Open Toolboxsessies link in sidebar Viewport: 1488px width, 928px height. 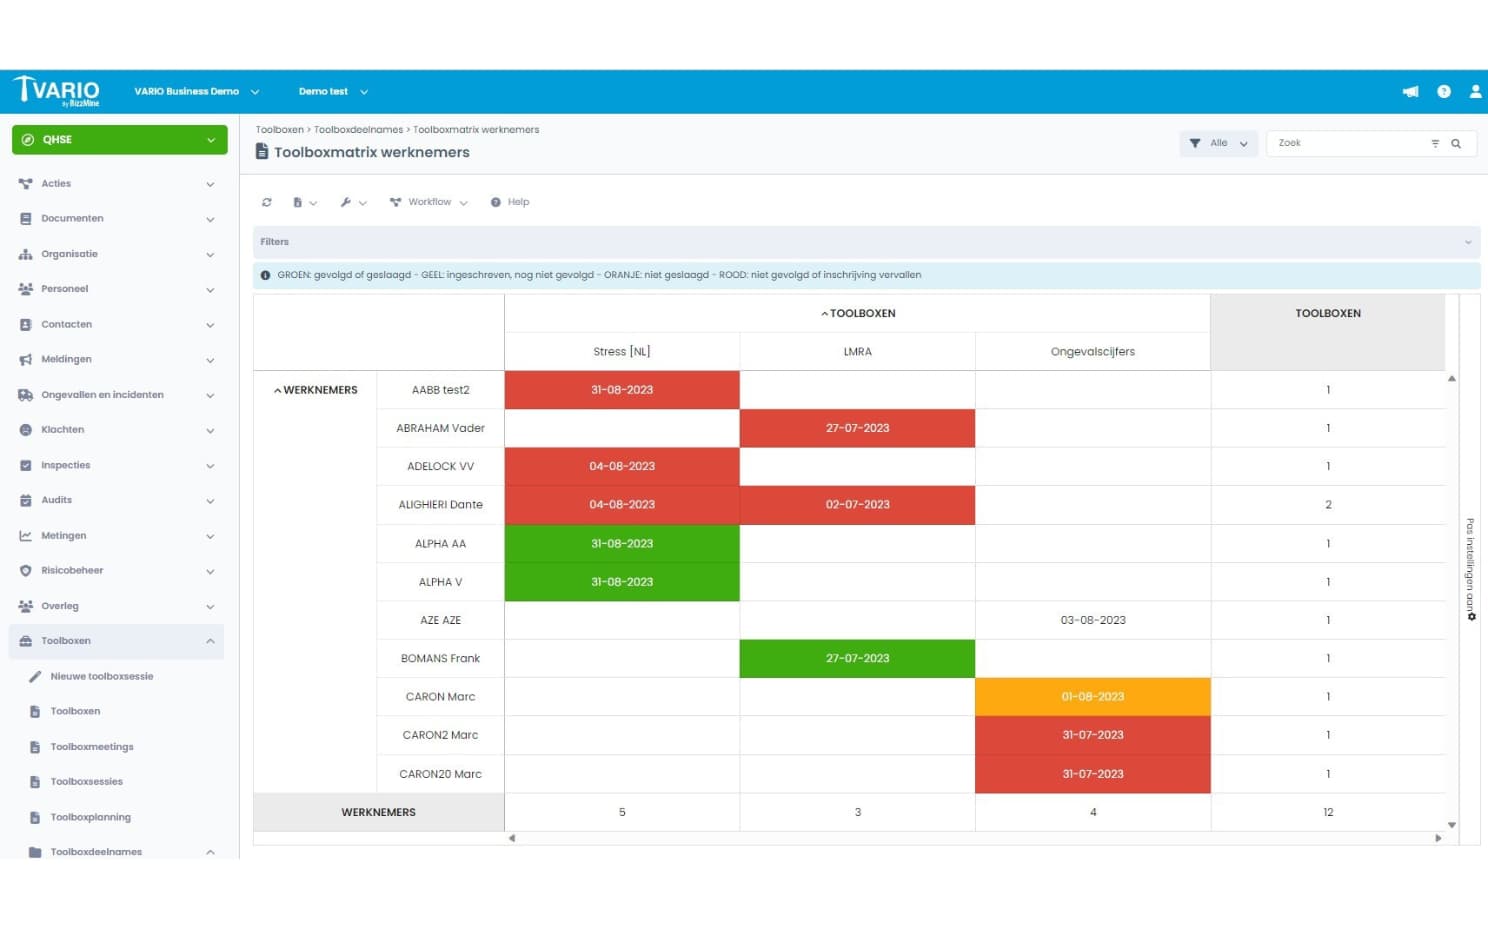(87, 782)
